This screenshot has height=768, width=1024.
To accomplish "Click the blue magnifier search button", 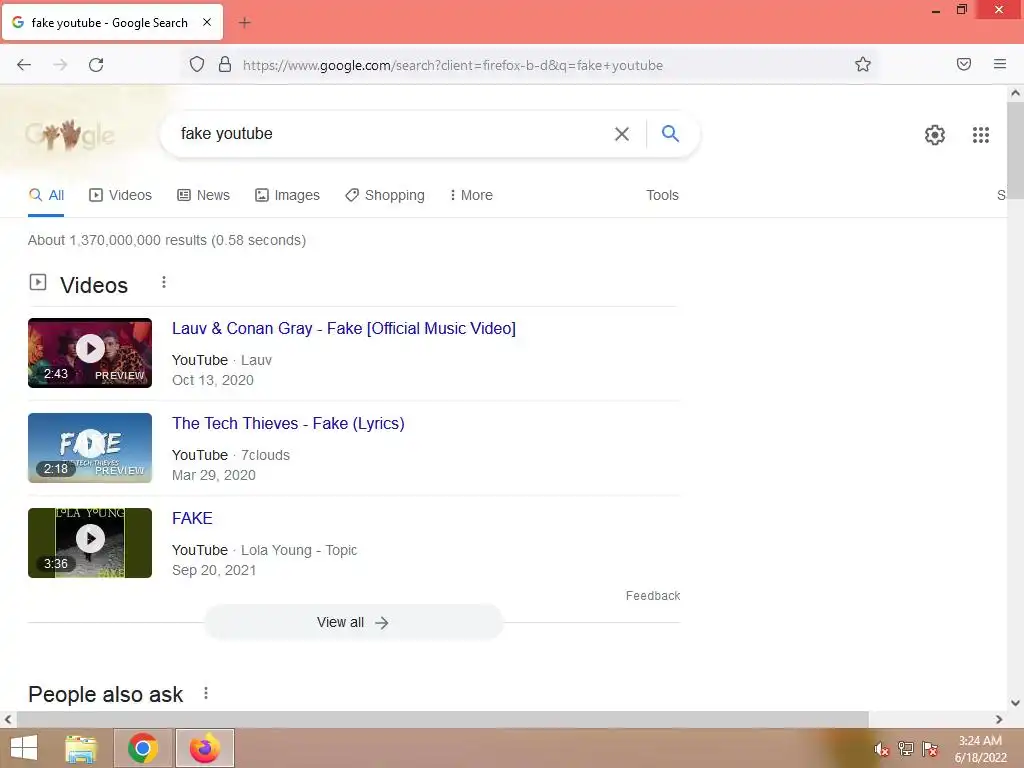I will (x=670, y=133).
